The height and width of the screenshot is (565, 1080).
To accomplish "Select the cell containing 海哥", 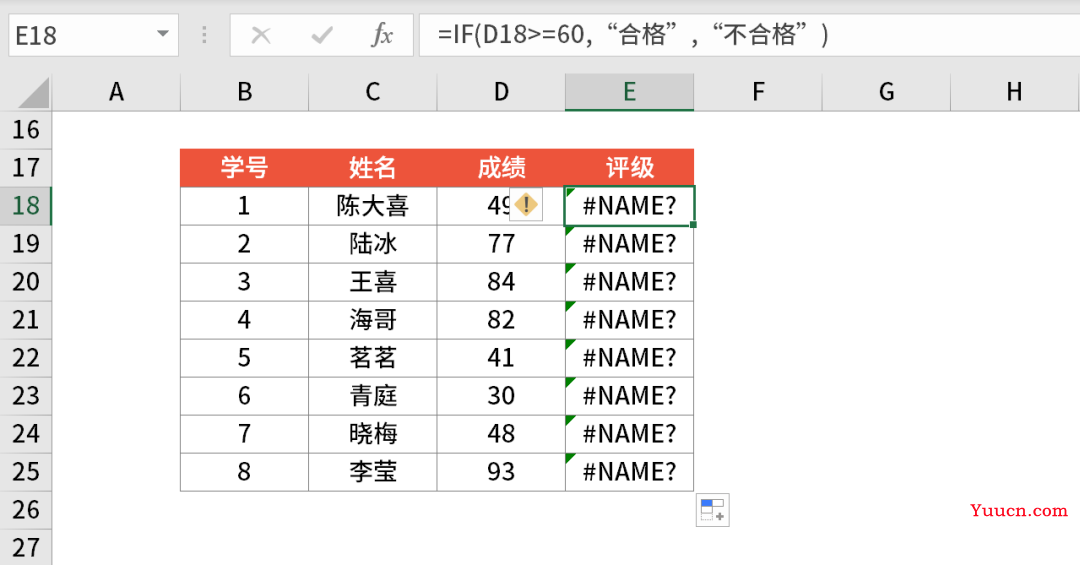I will pos(373,320).
